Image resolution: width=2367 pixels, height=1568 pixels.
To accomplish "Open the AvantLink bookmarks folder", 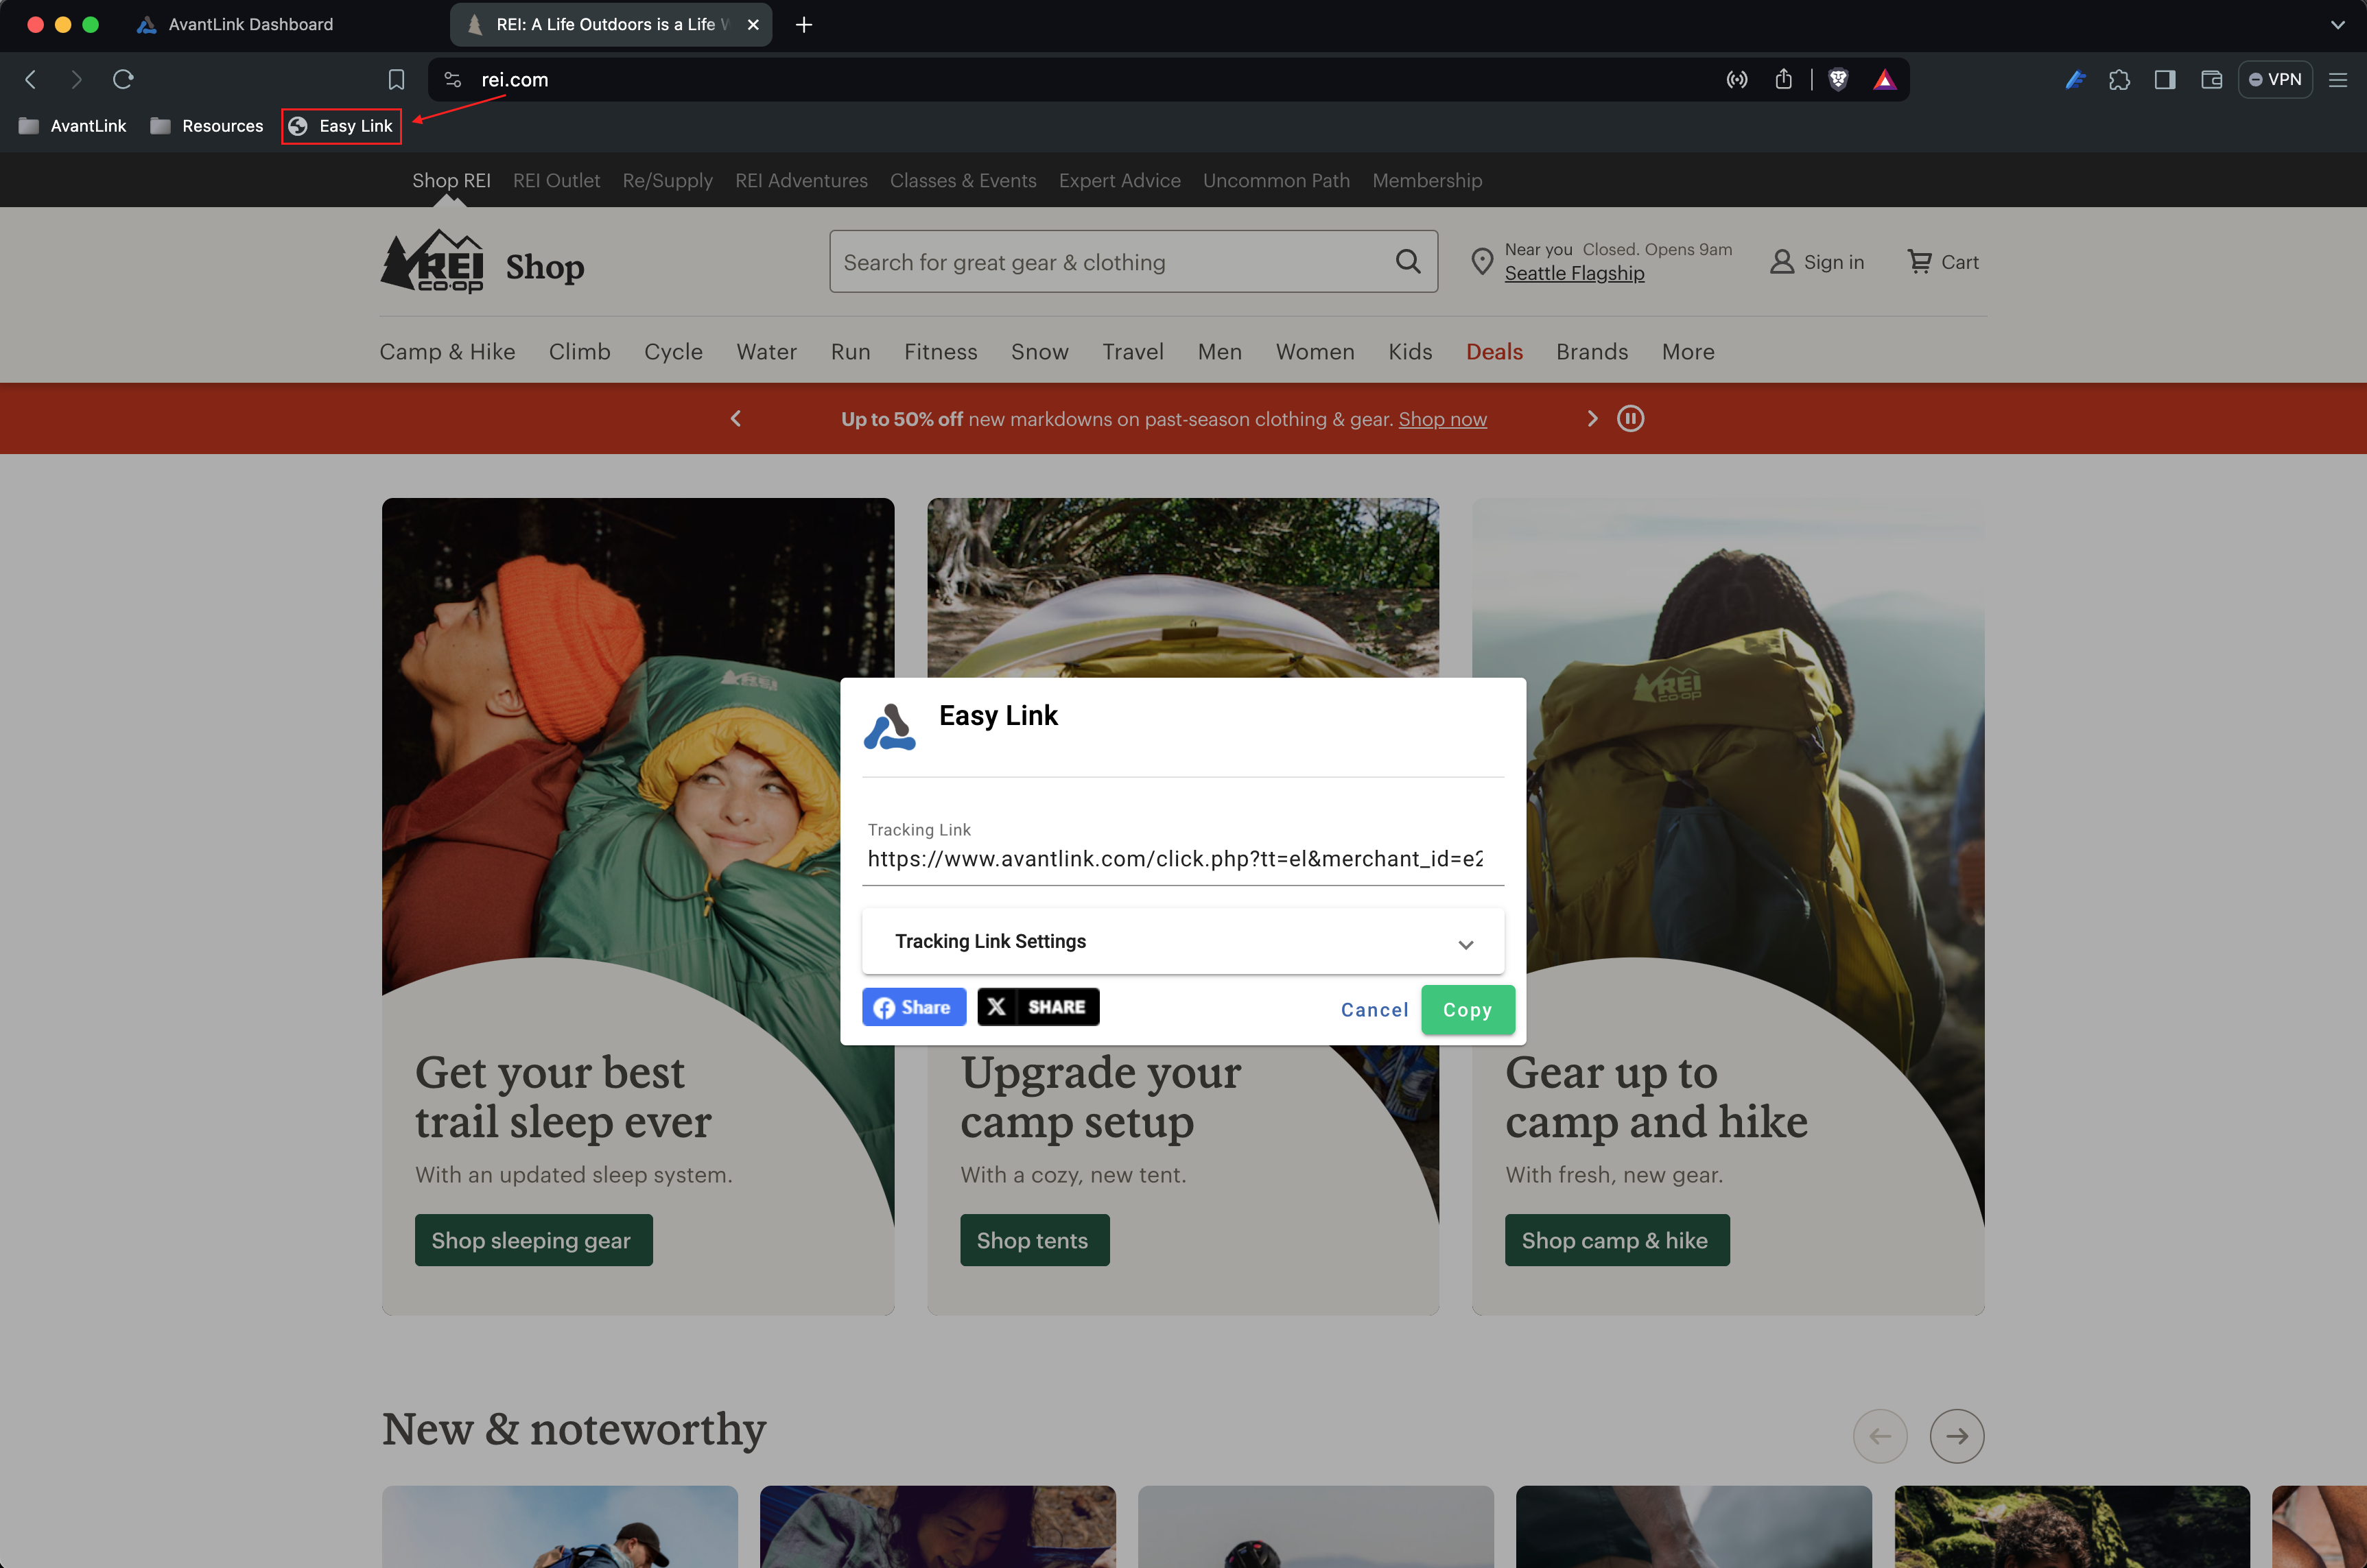I will 73,126.
